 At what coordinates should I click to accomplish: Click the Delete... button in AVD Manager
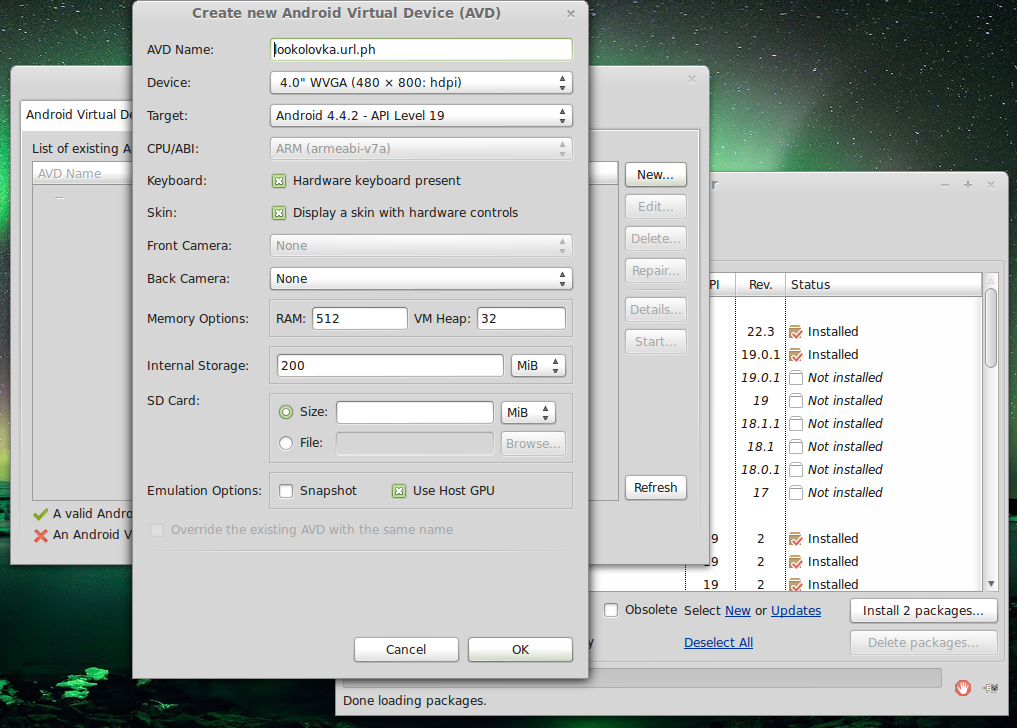(x=655, y=239)
